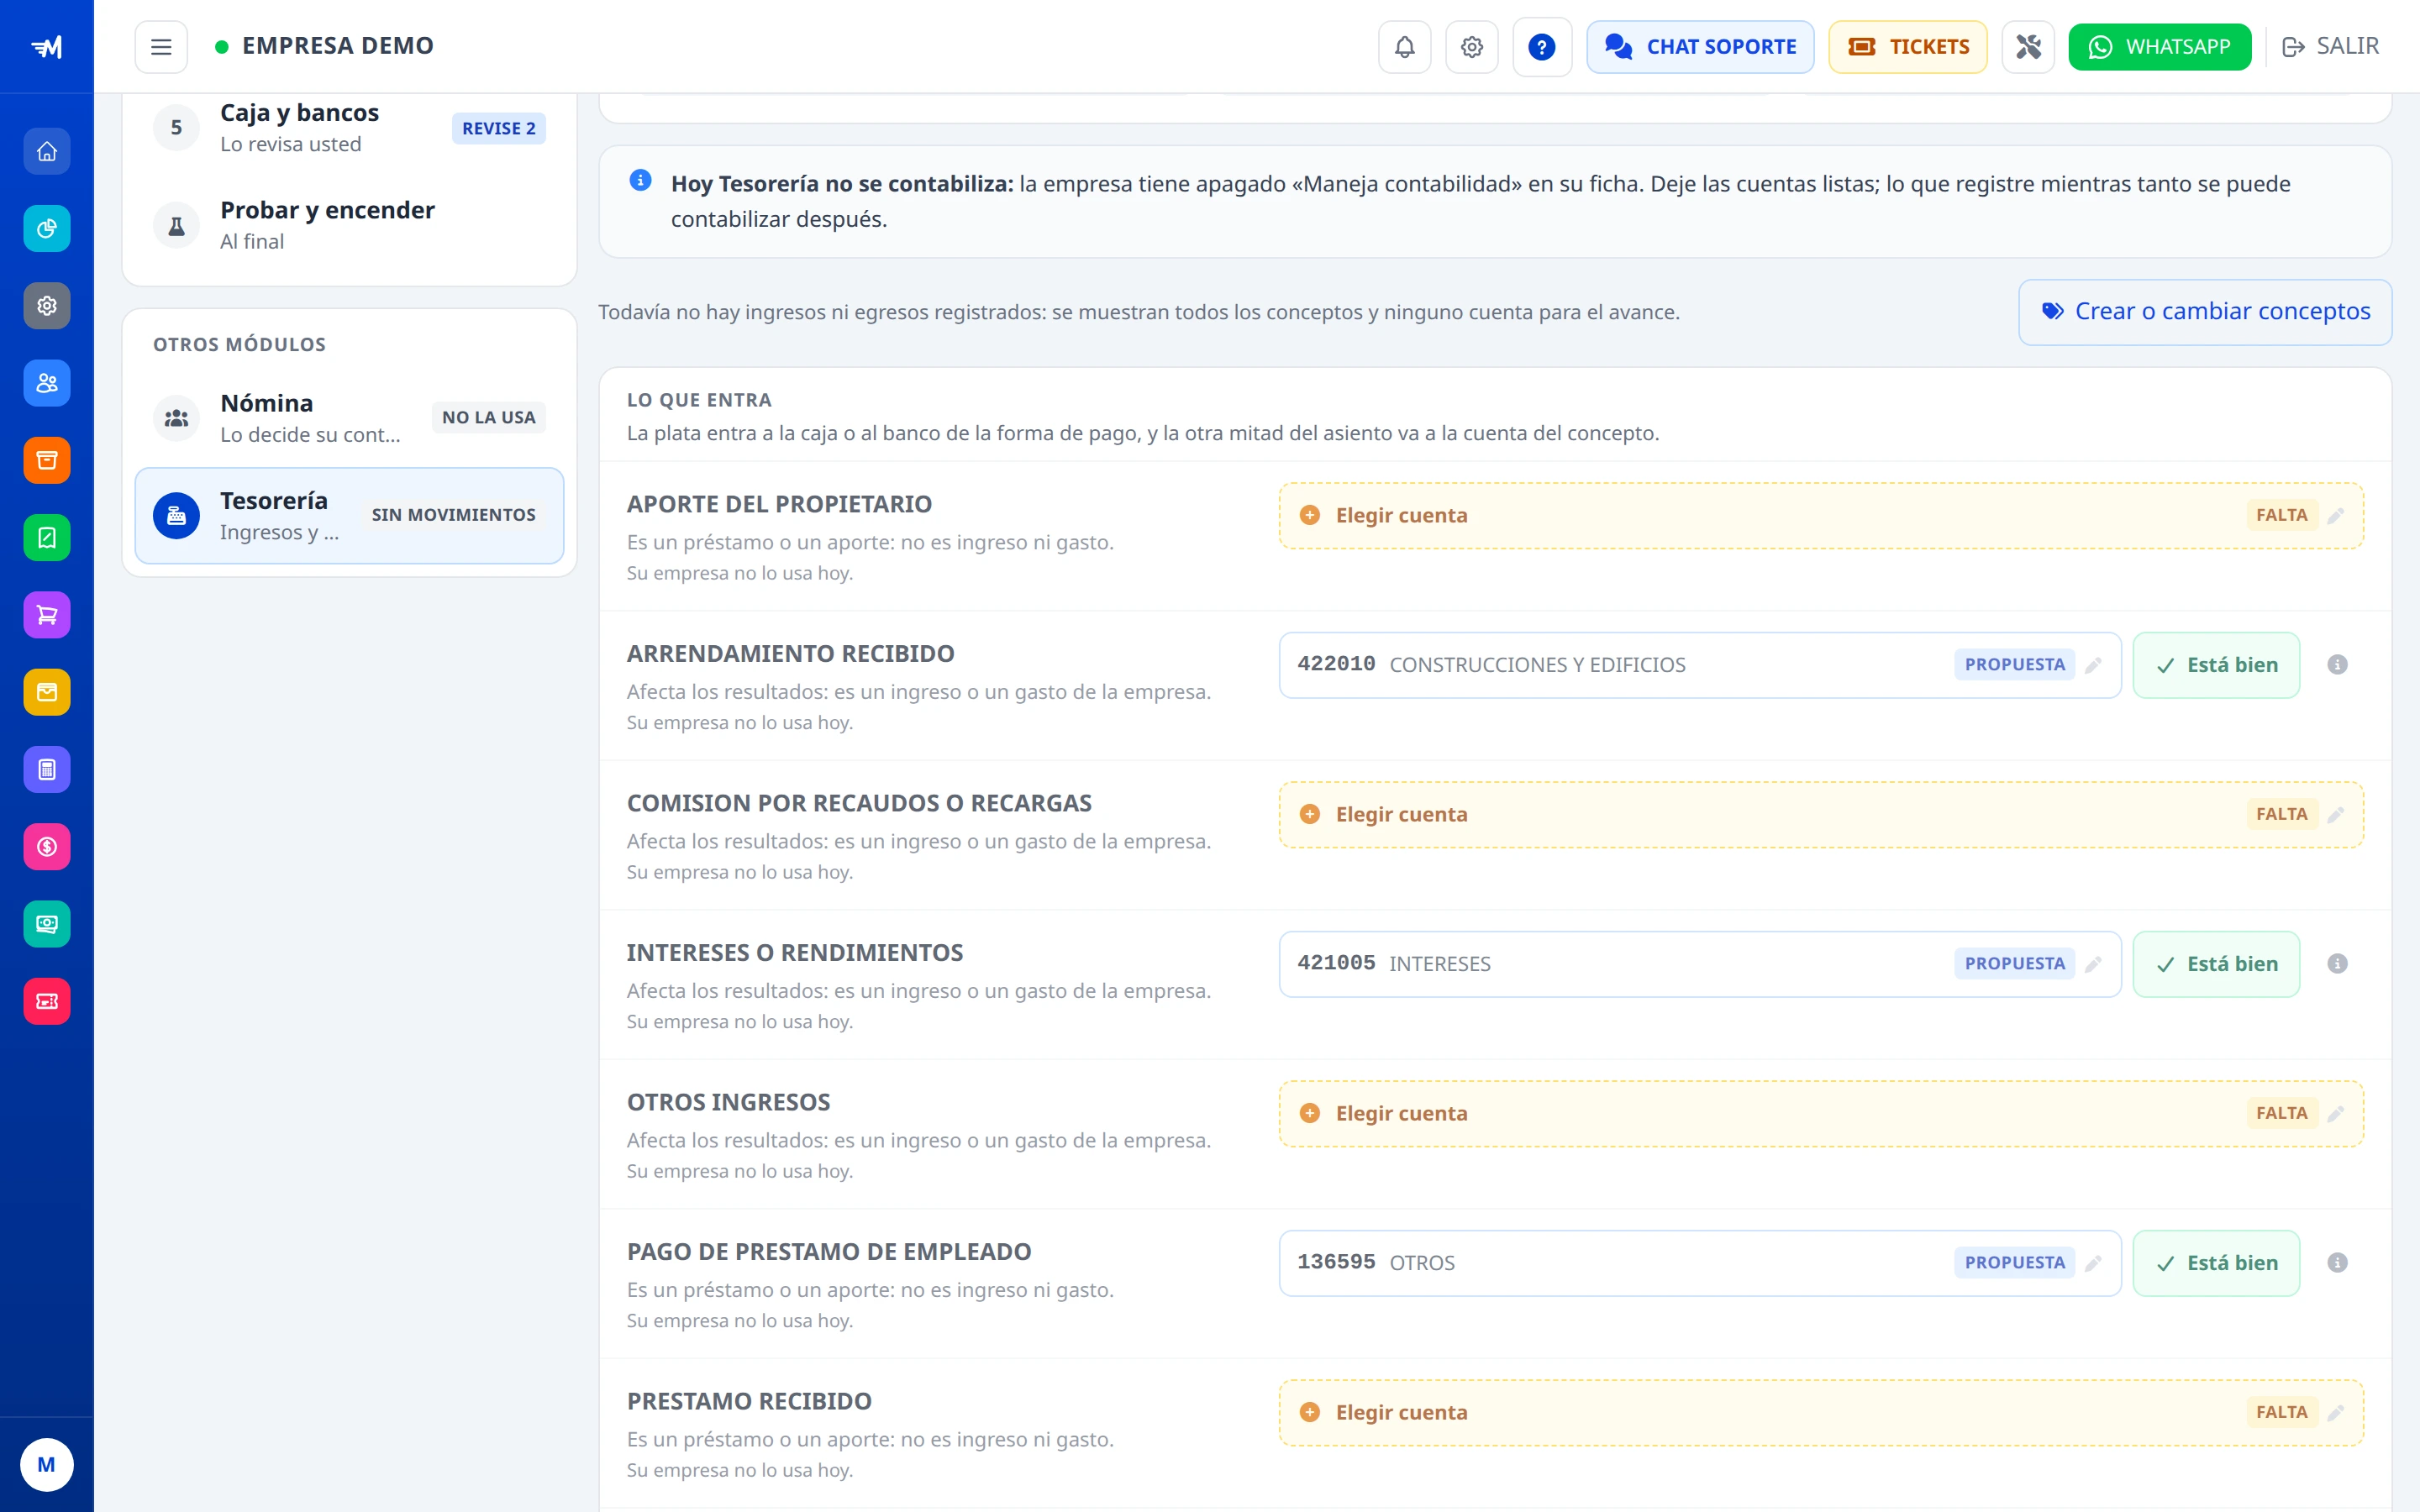Open the teal banknote sidebar icon
The image size is (2420, 1512).
(47, 924)
